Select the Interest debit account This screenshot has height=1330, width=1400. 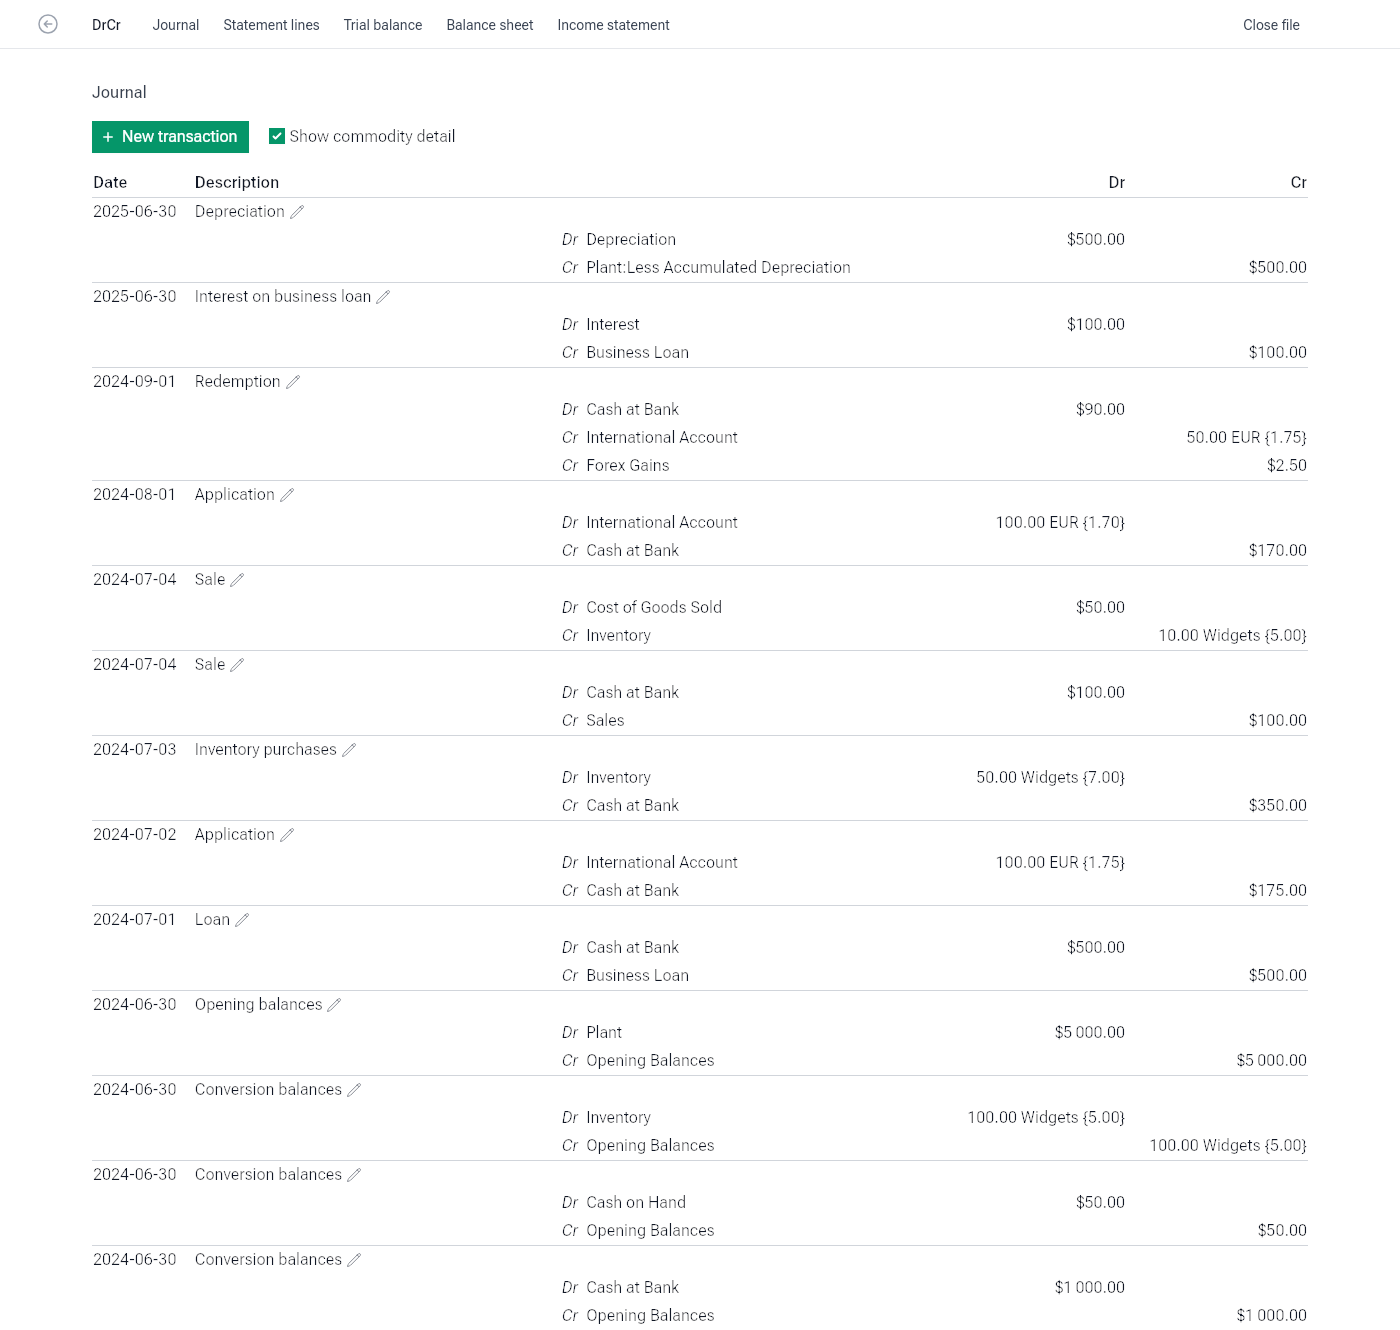click(613, 325)
